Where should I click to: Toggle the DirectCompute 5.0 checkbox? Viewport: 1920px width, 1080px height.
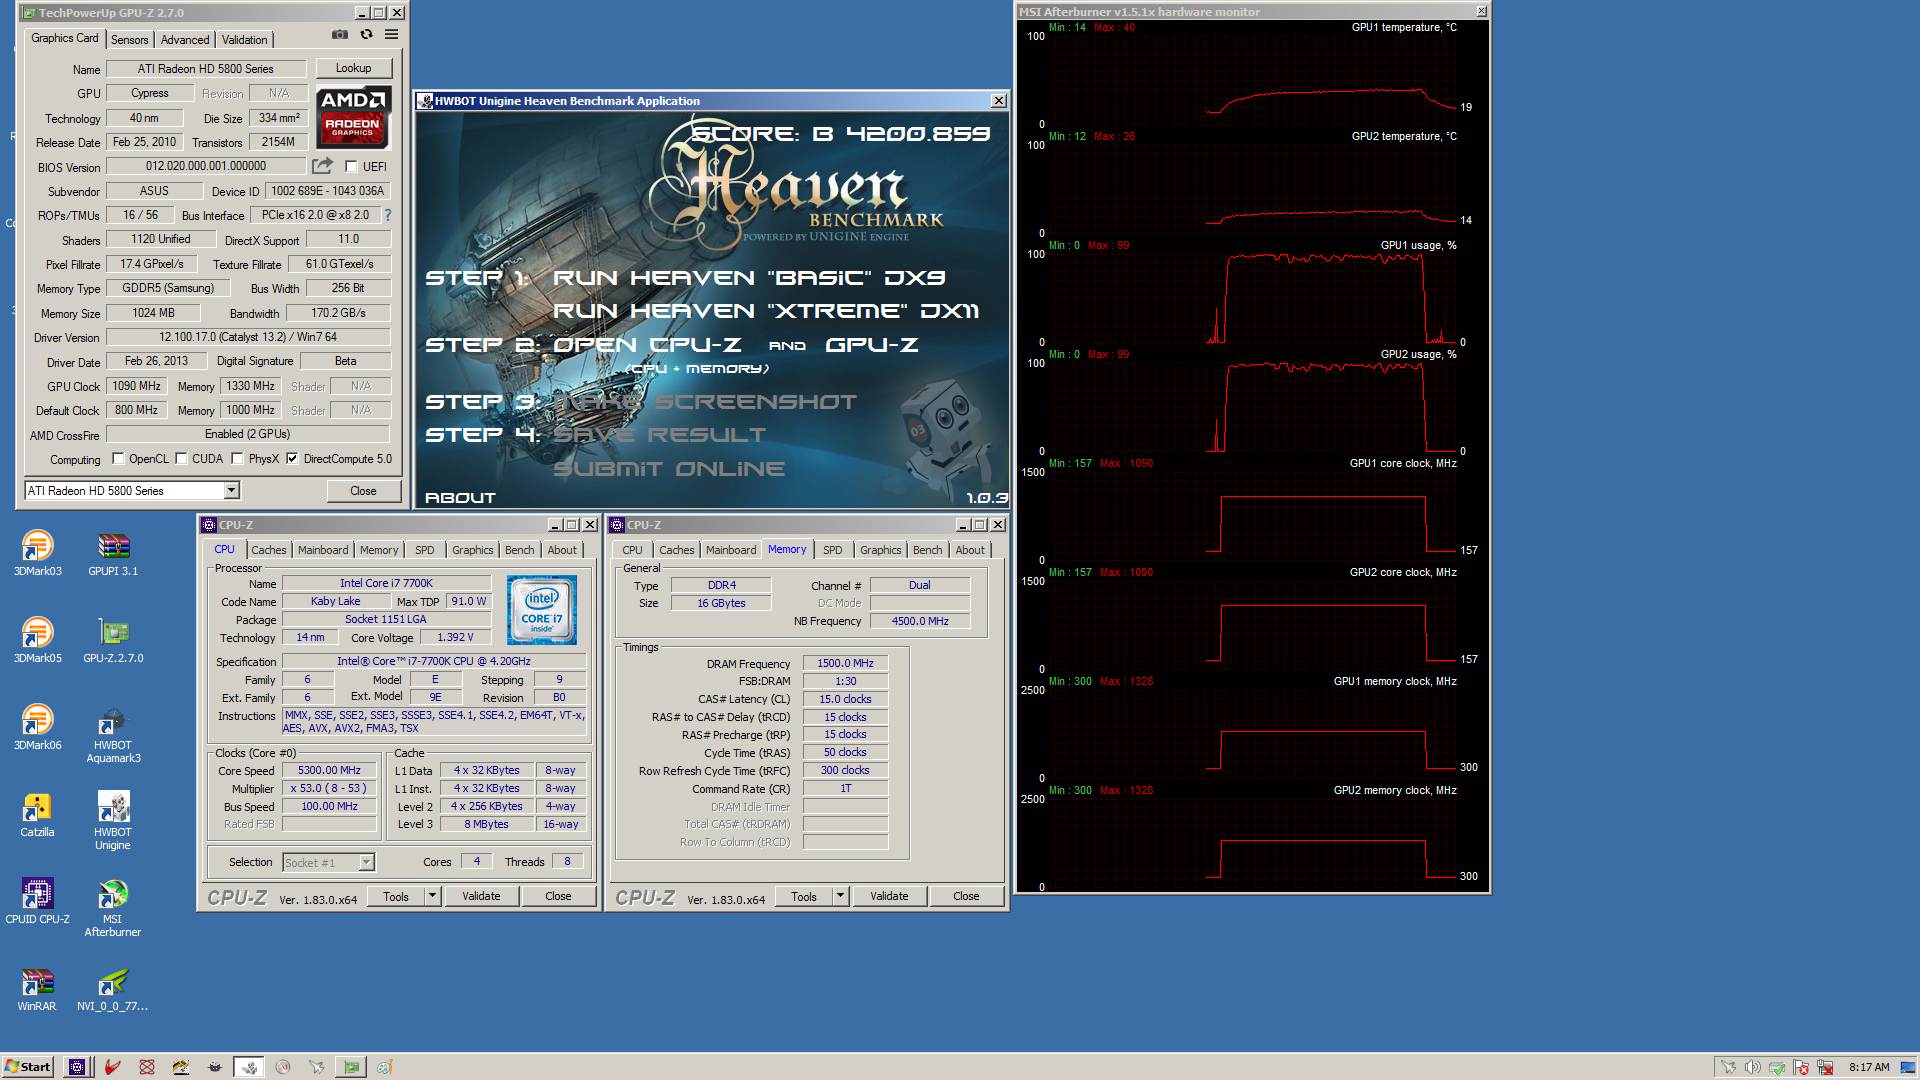click(292, 459)
